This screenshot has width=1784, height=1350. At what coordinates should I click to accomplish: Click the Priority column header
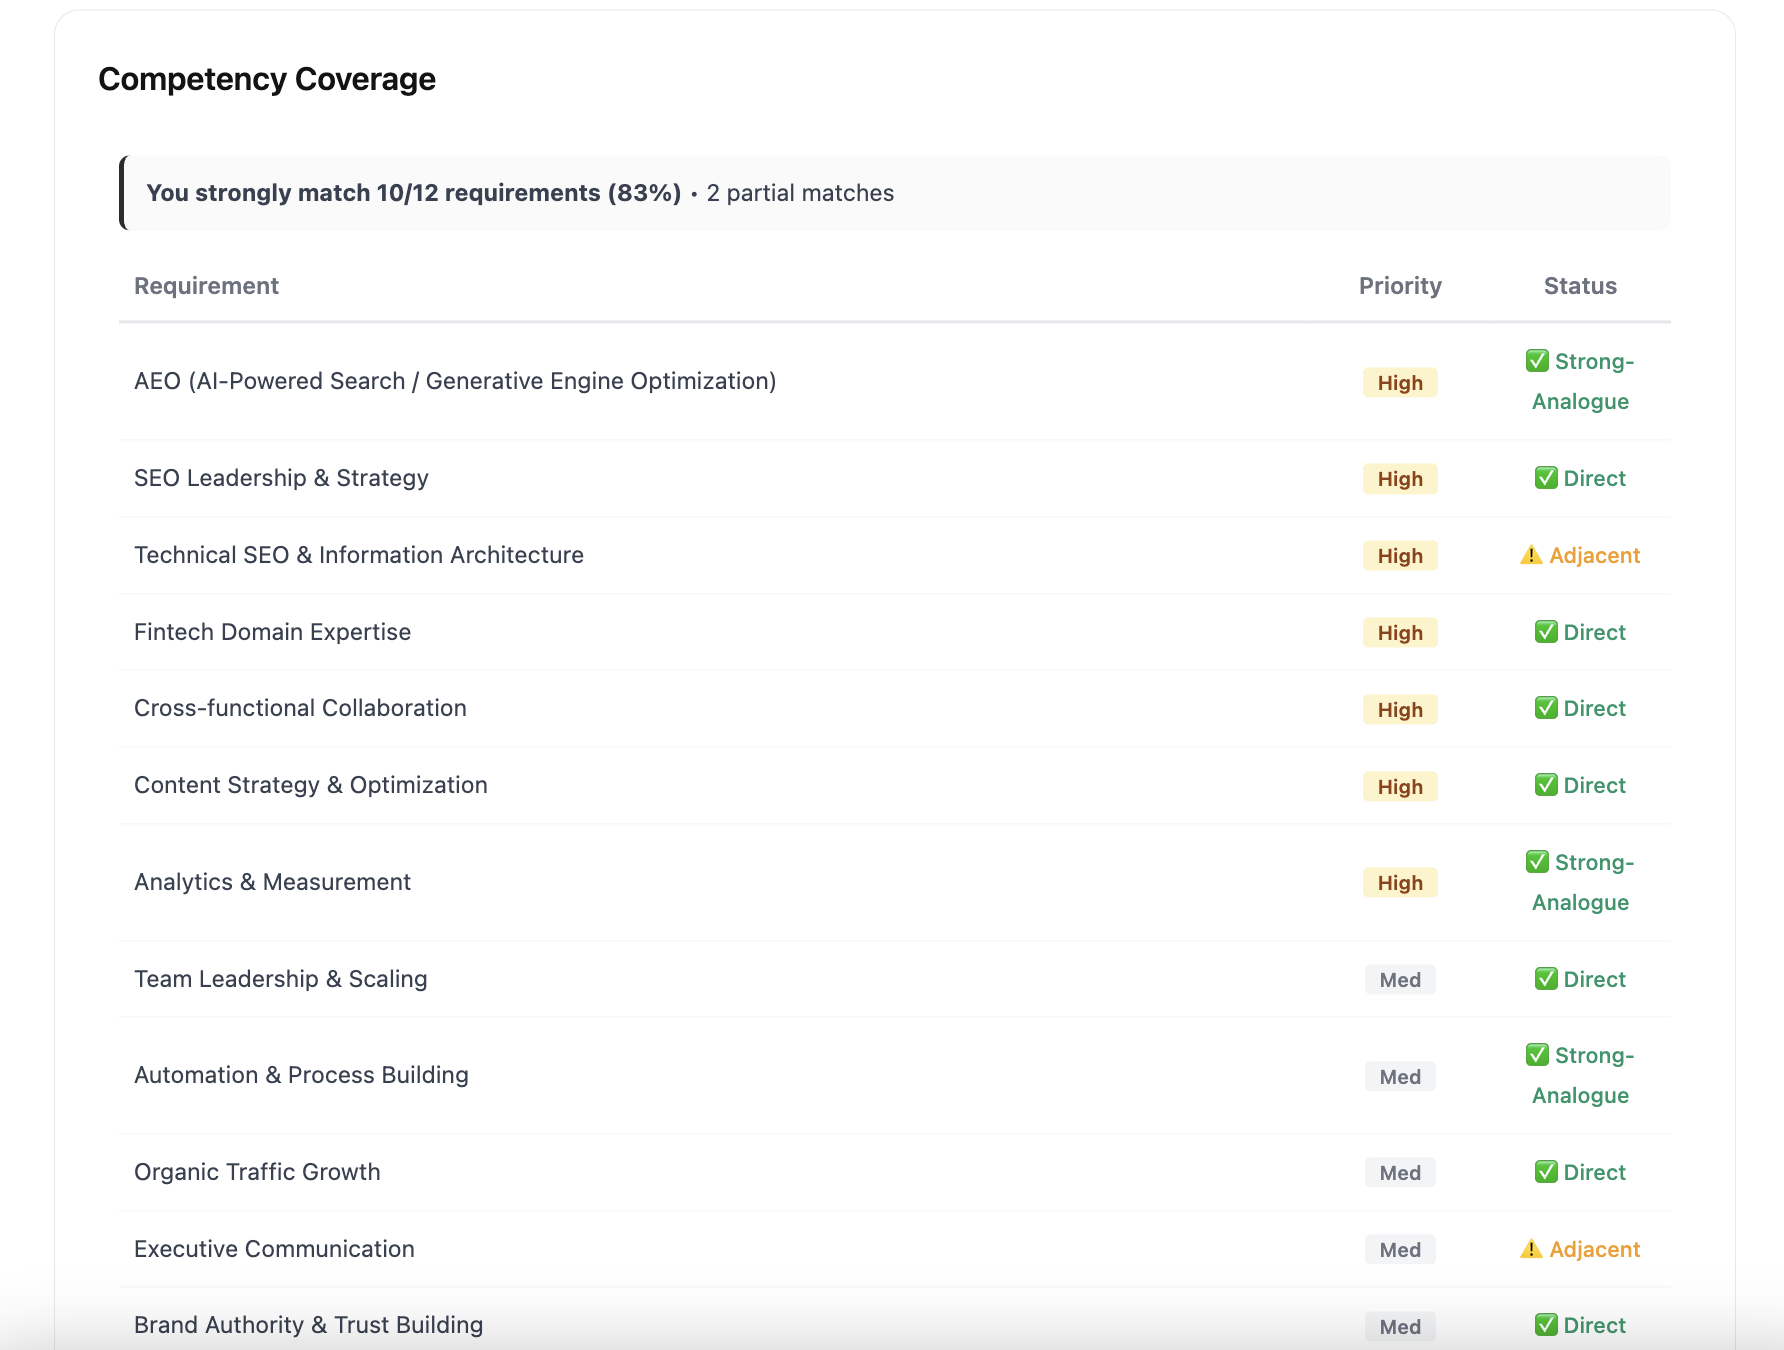point(1399,286)
